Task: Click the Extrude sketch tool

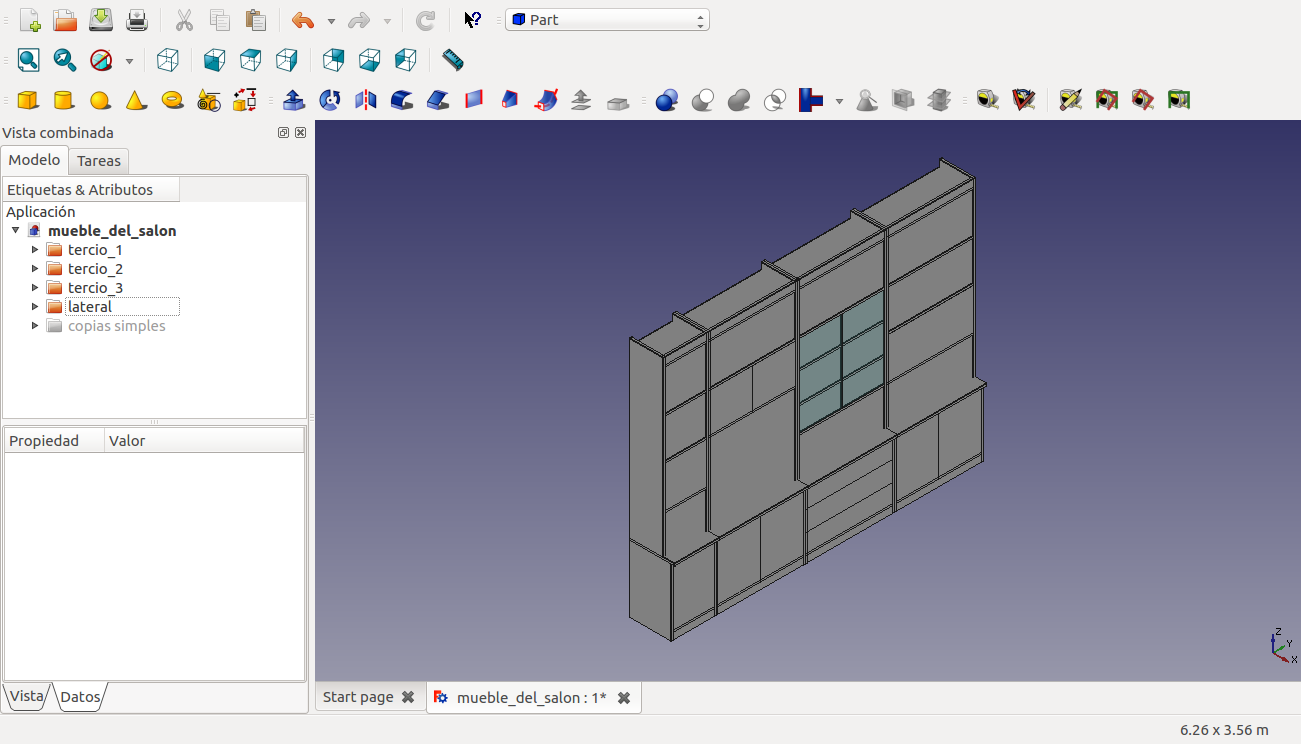Action: point(294,100)
